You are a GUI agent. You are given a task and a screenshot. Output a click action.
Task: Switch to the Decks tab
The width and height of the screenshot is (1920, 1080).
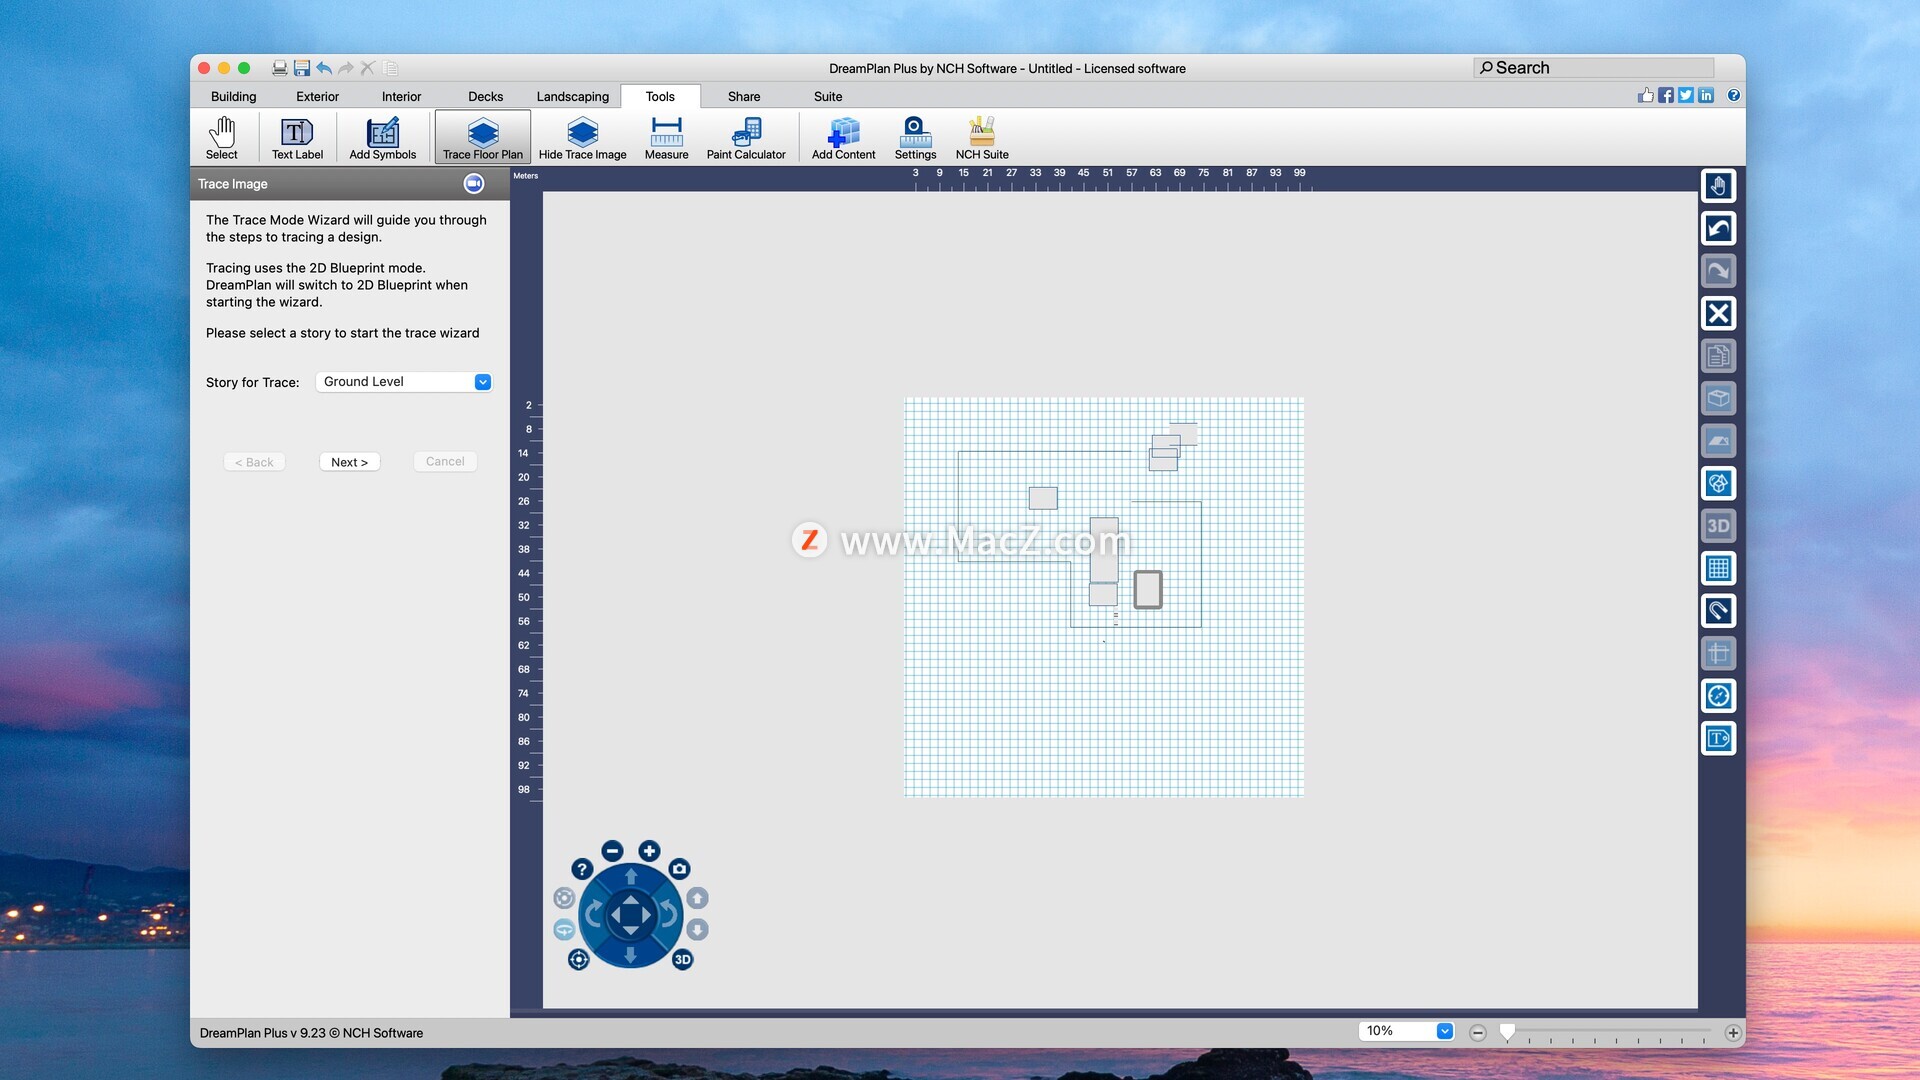485,97
